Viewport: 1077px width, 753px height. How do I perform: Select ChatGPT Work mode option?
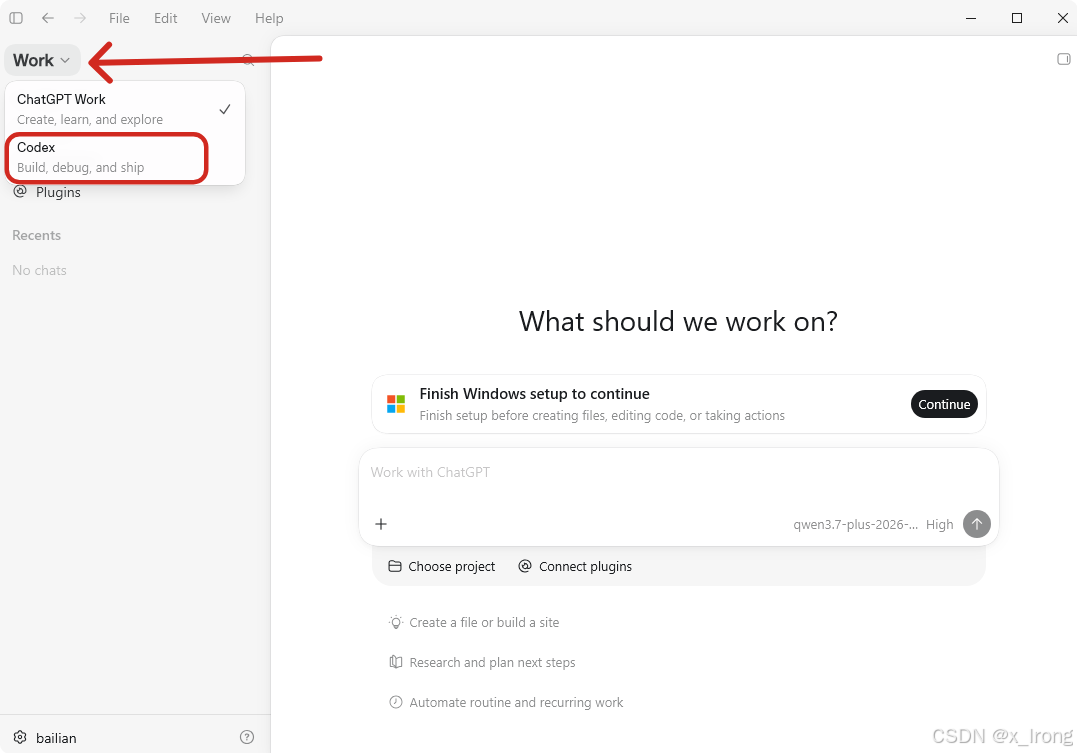124,109
